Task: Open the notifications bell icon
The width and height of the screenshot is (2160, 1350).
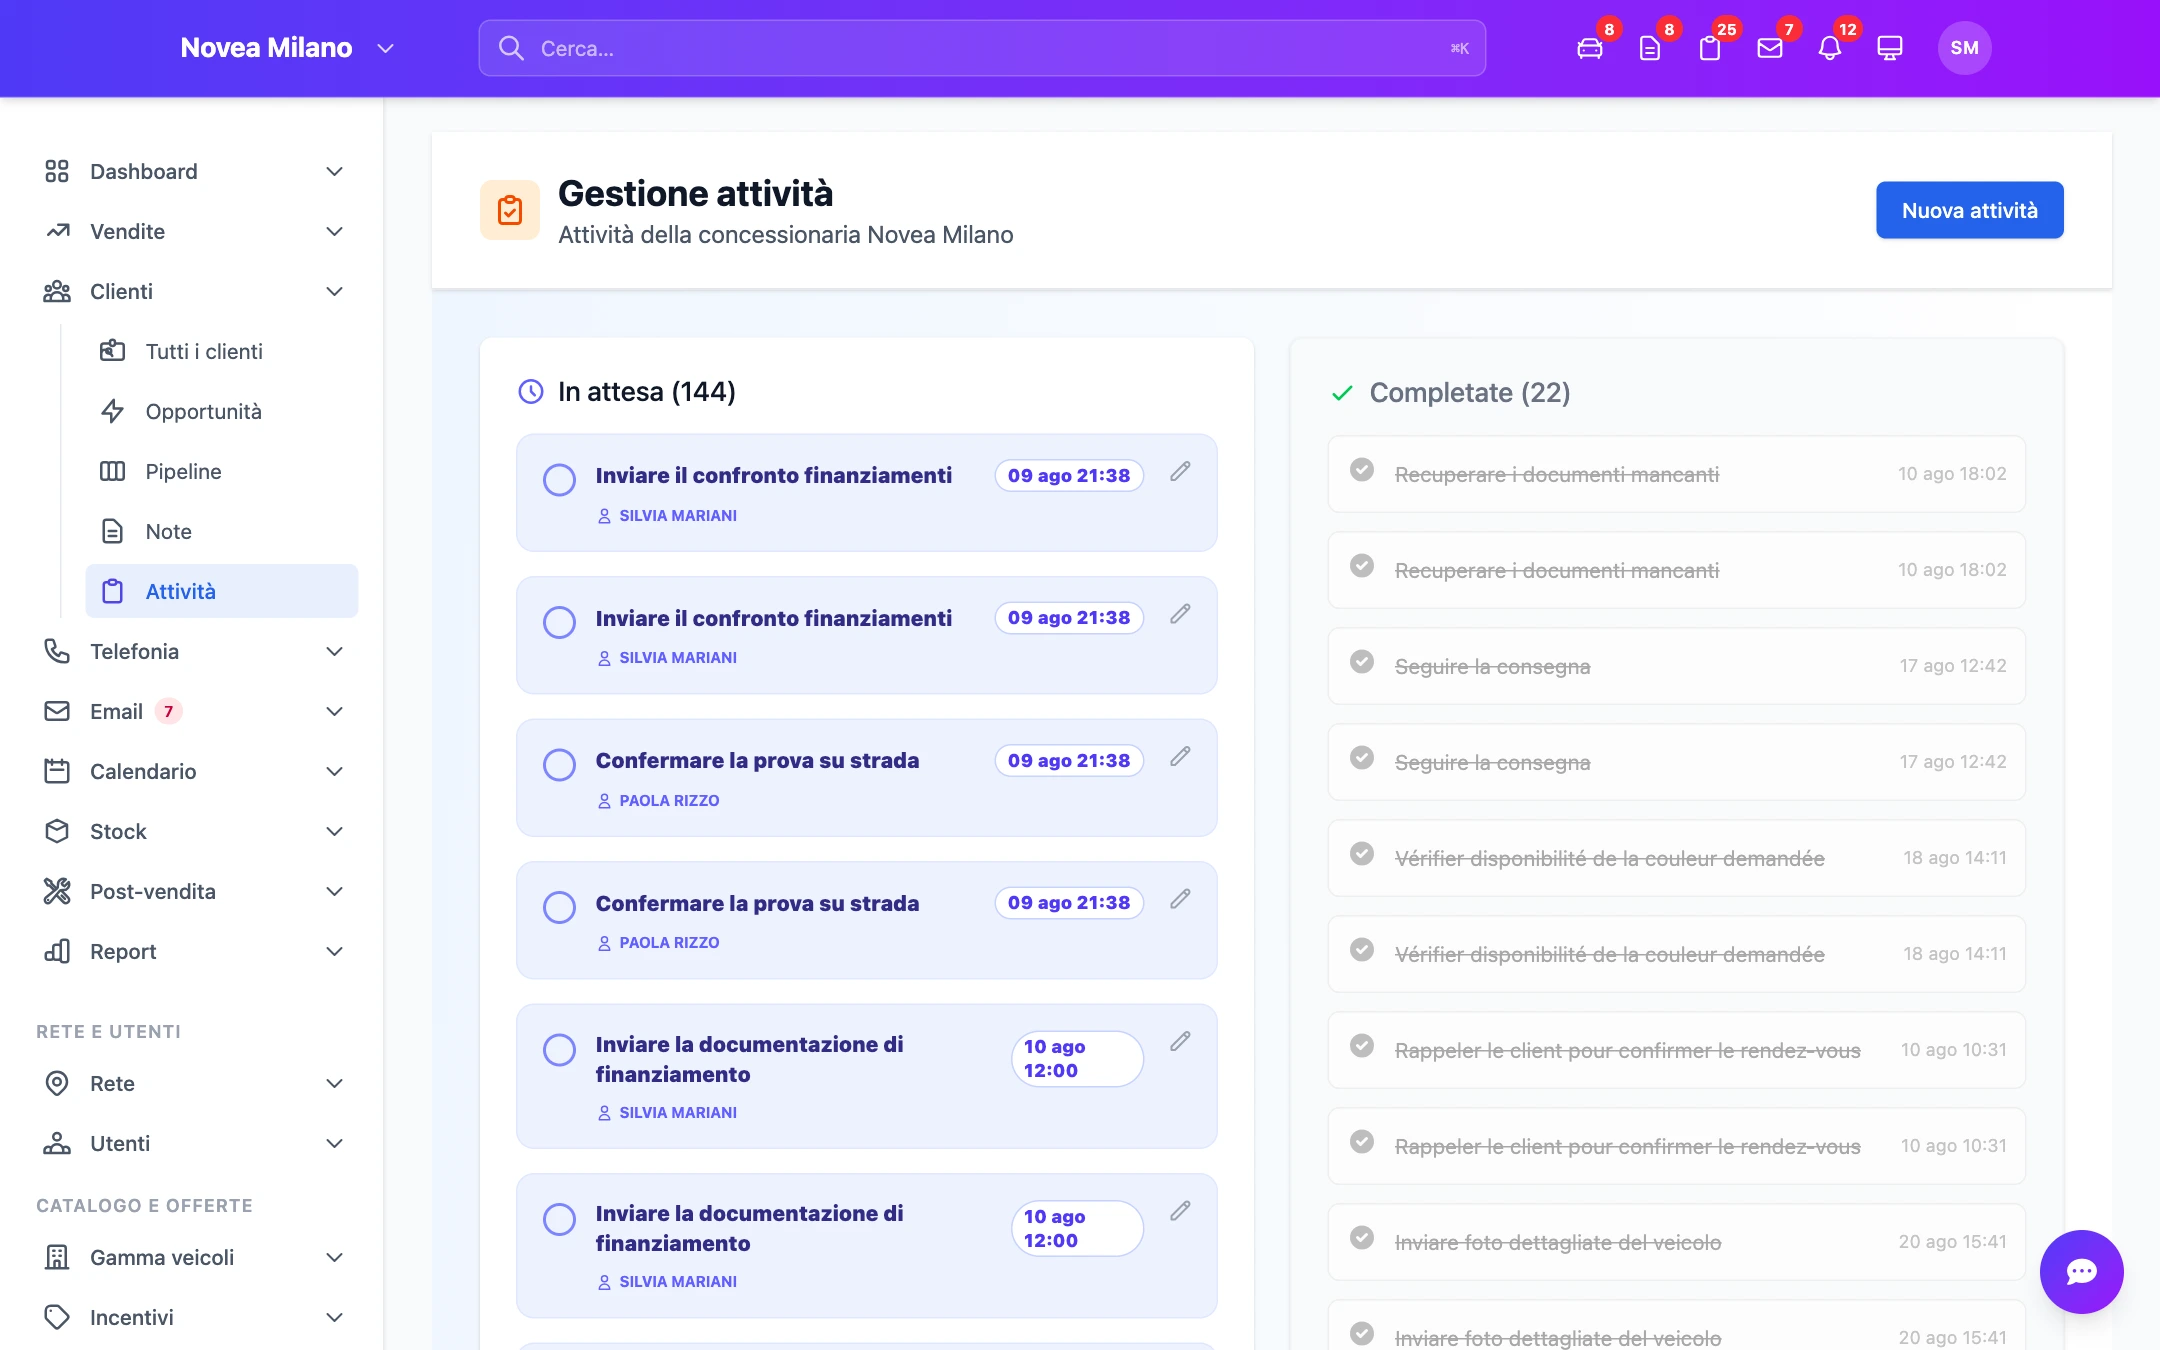Action: 1829,48
